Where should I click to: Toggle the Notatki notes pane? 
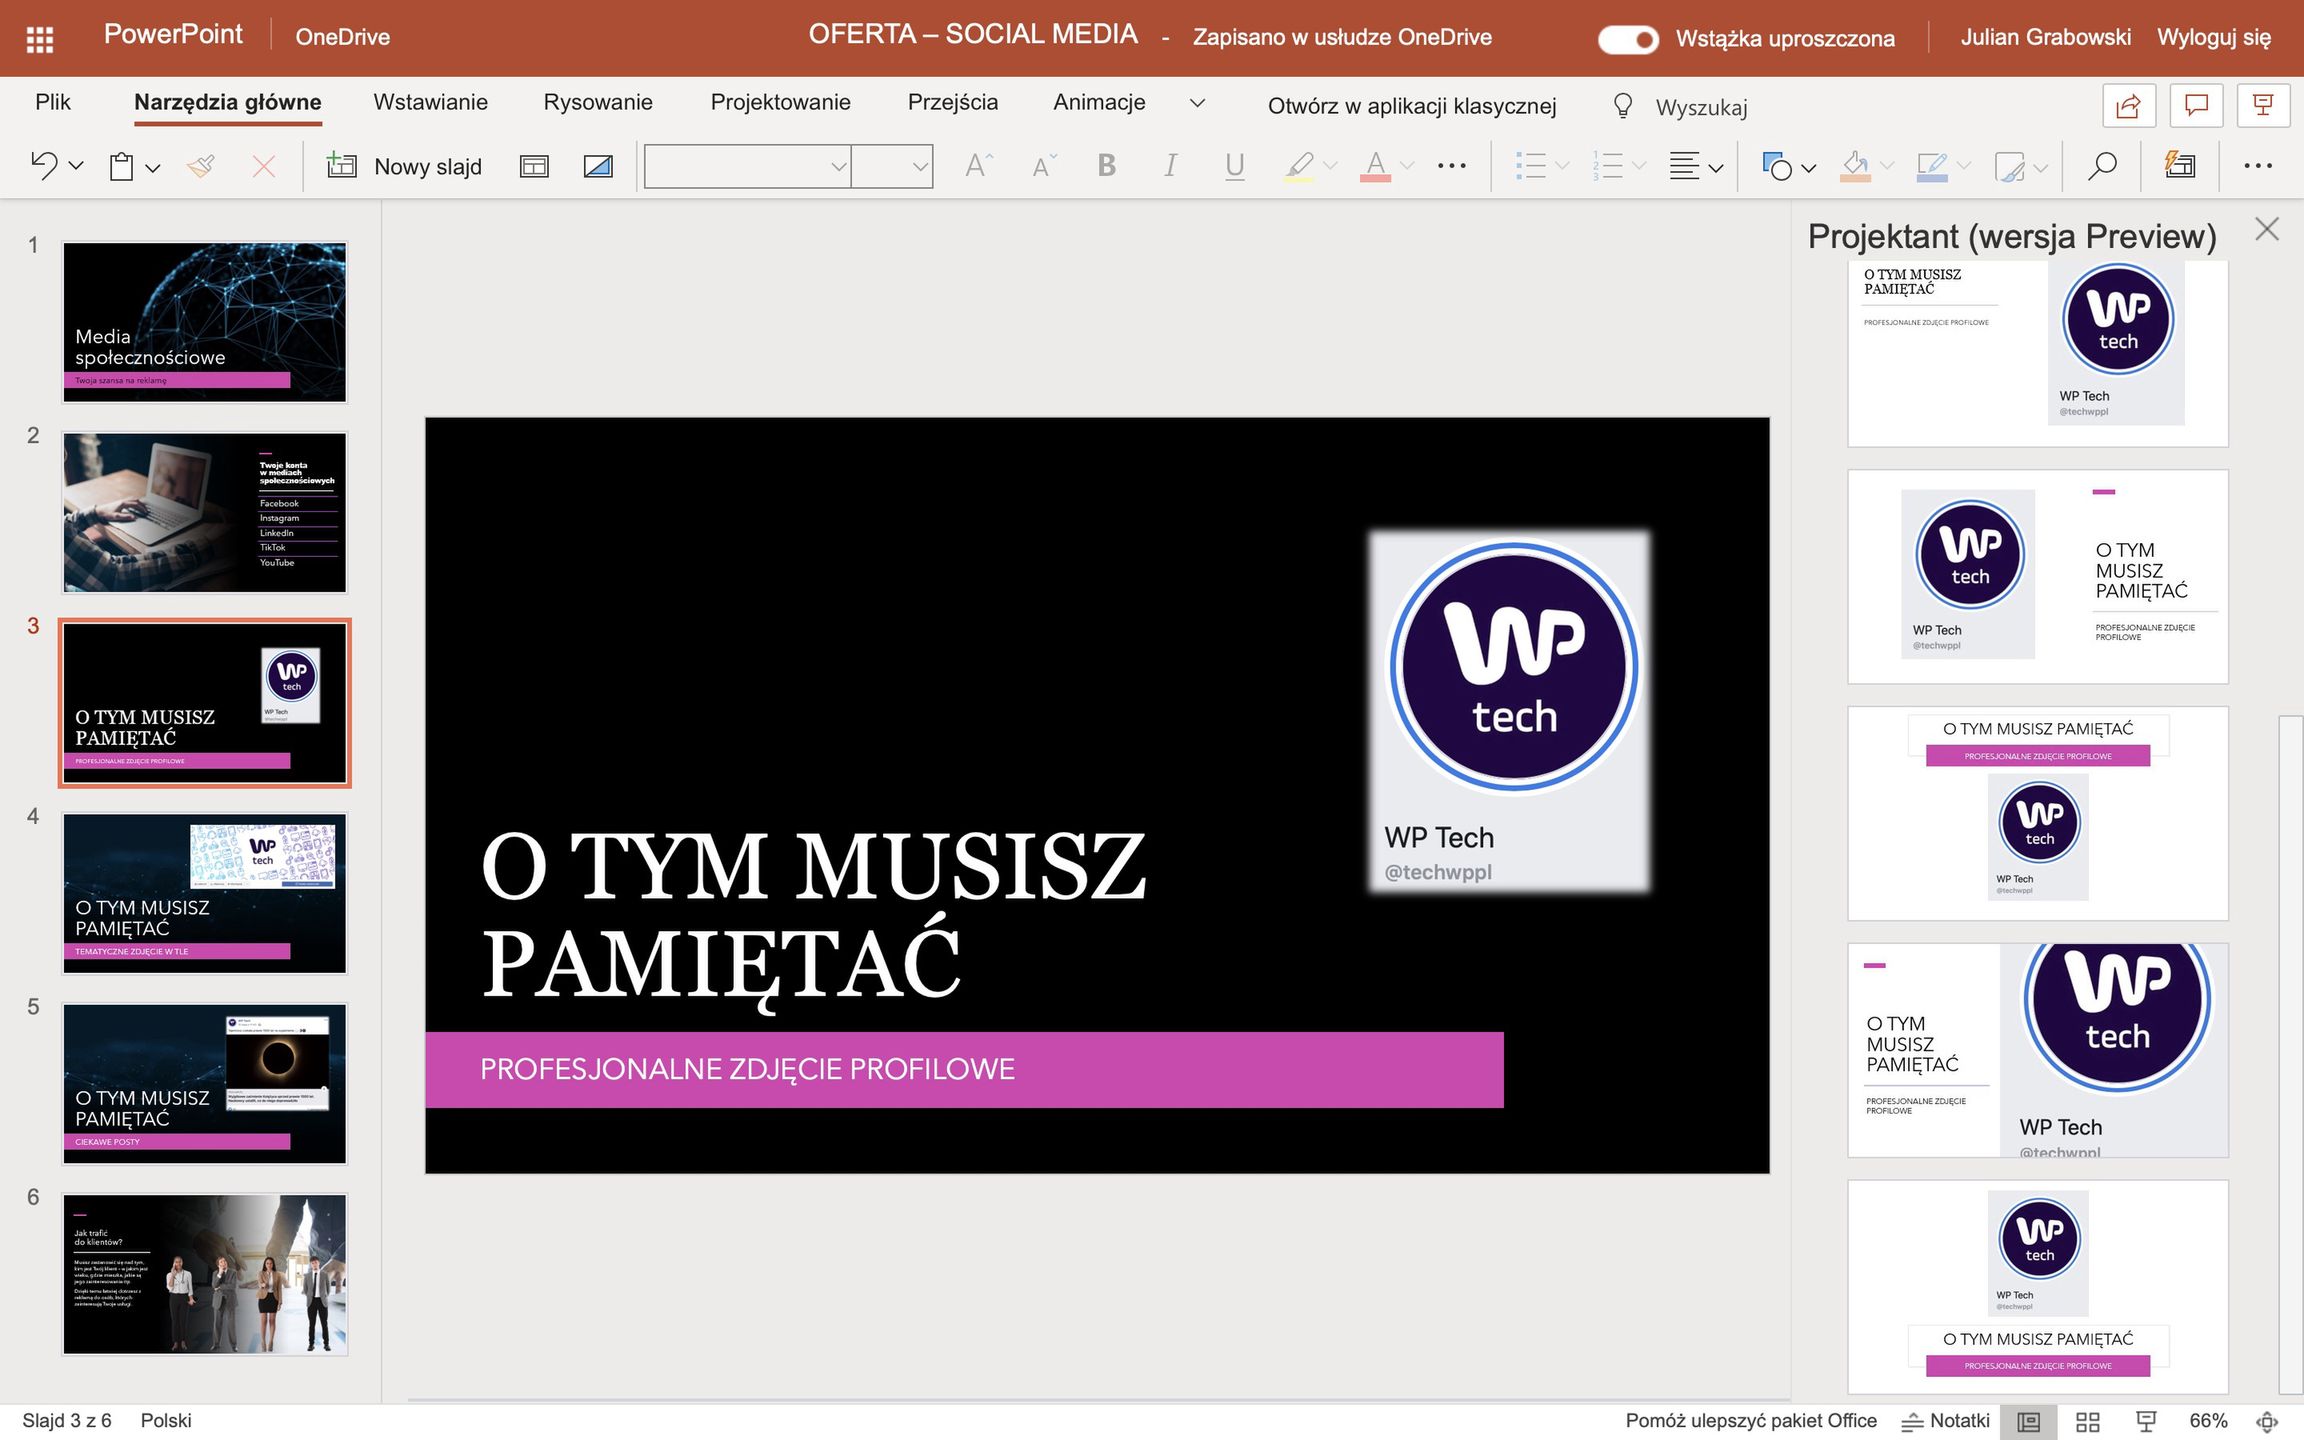click(x=1945, y=1420)
